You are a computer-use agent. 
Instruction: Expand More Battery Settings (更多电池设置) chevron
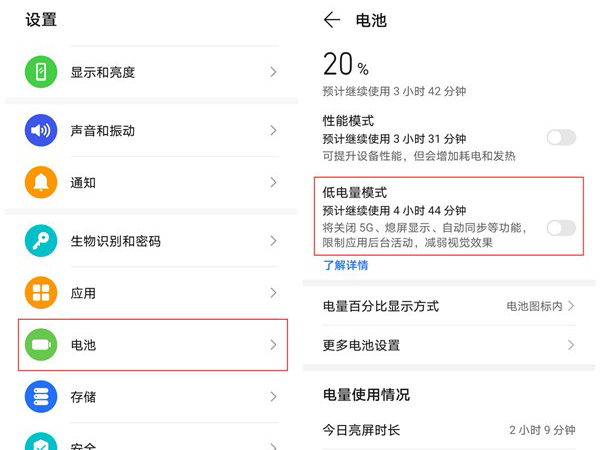pyautogui.click(x=571, y=345)
